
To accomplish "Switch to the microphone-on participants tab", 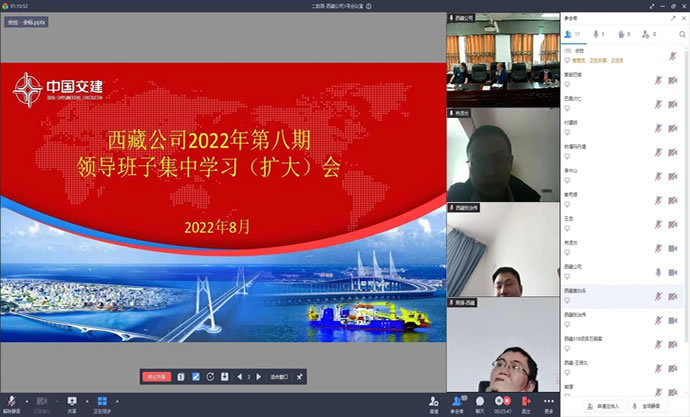I will point(598,34).
